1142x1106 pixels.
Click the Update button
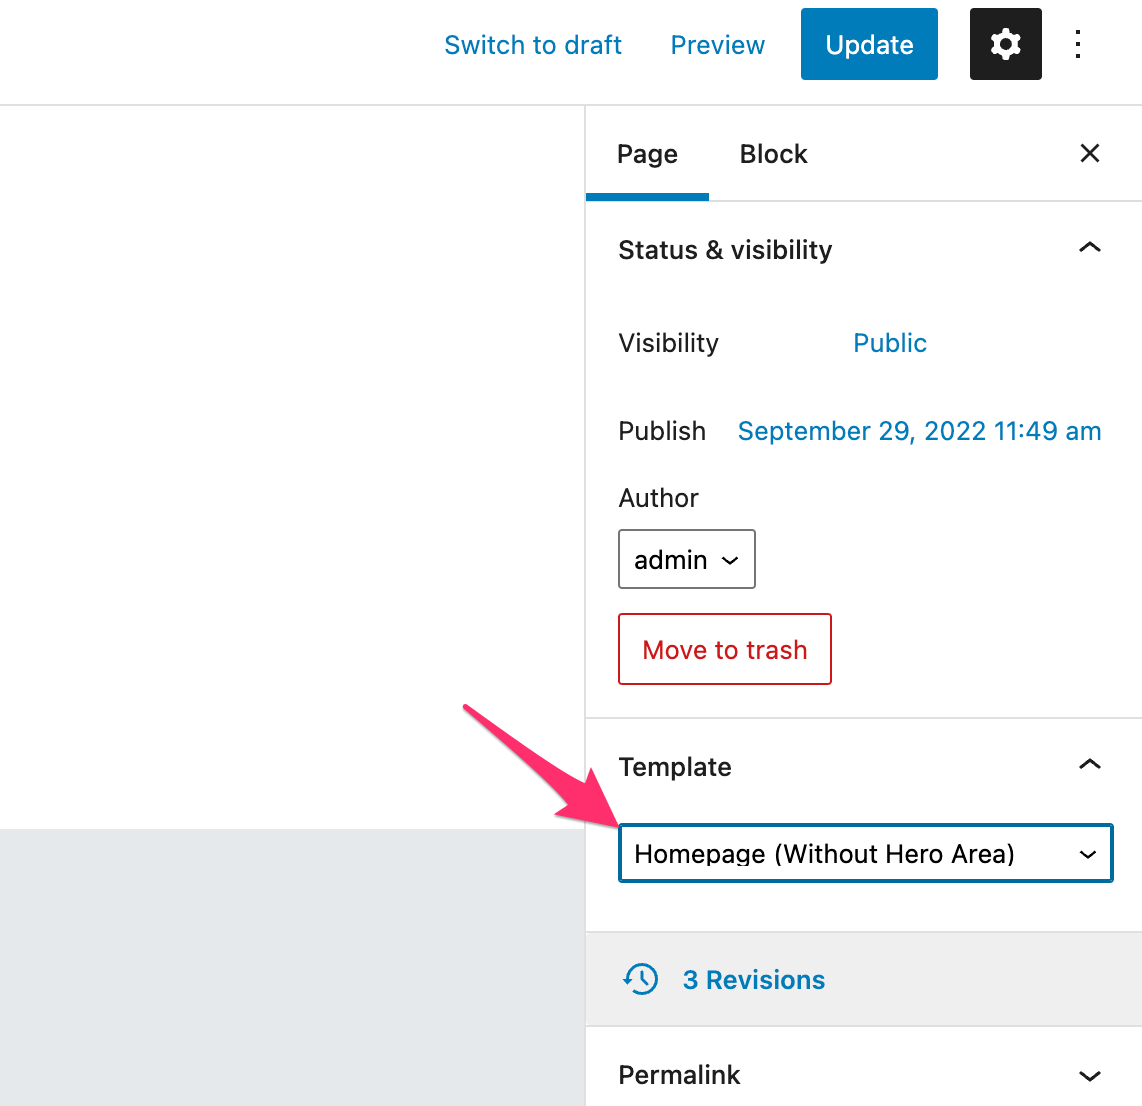(x=869, y=44)
